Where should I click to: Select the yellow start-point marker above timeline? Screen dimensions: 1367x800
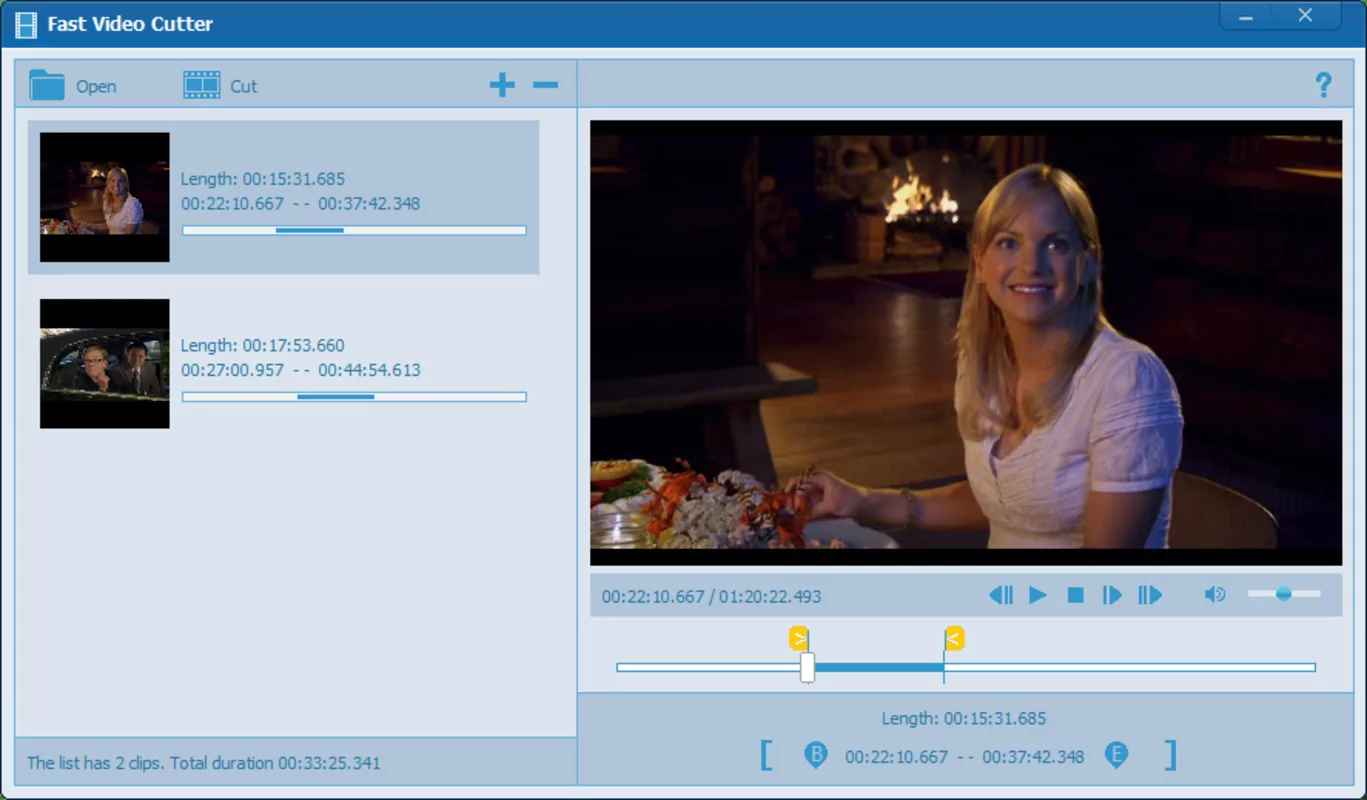[799, 638]
